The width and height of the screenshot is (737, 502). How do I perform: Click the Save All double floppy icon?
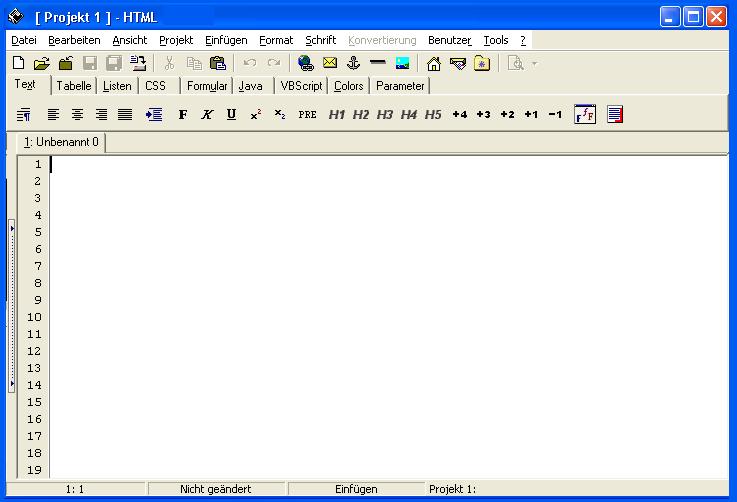click(x=114, y=63)
